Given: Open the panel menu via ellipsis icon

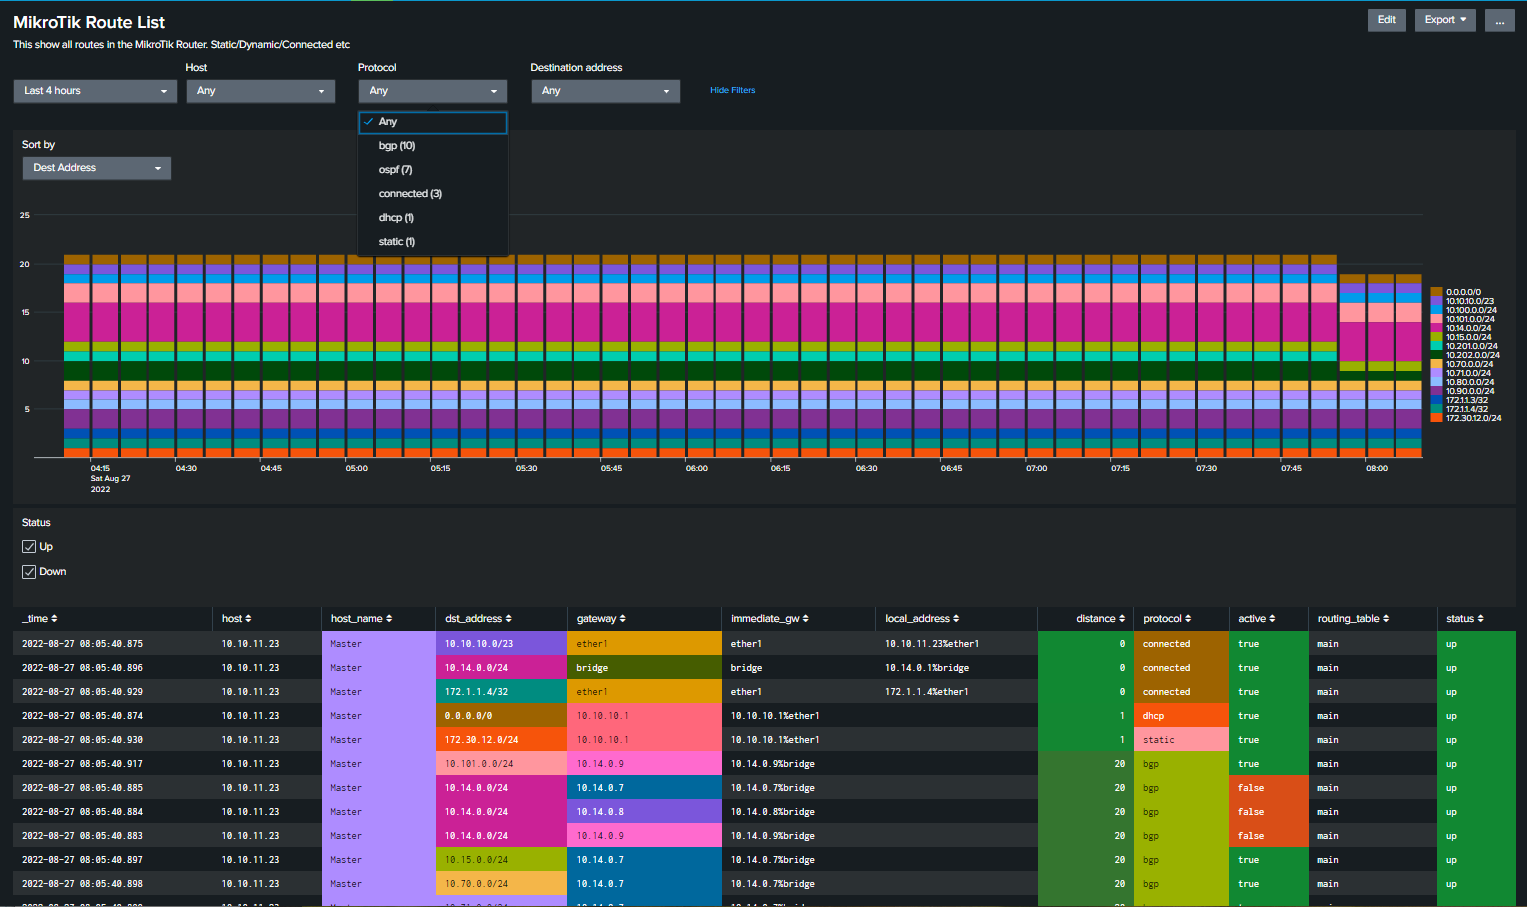Looking at the screenshot, I should click(1499, 20).
